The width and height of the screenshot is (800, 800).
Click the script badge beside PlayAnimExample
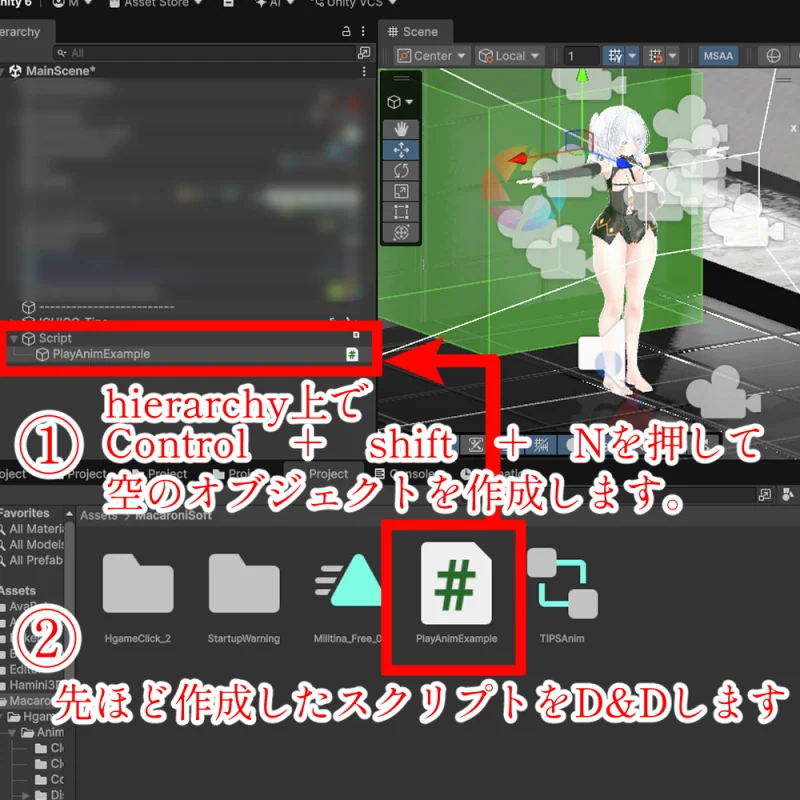[352, 354]
